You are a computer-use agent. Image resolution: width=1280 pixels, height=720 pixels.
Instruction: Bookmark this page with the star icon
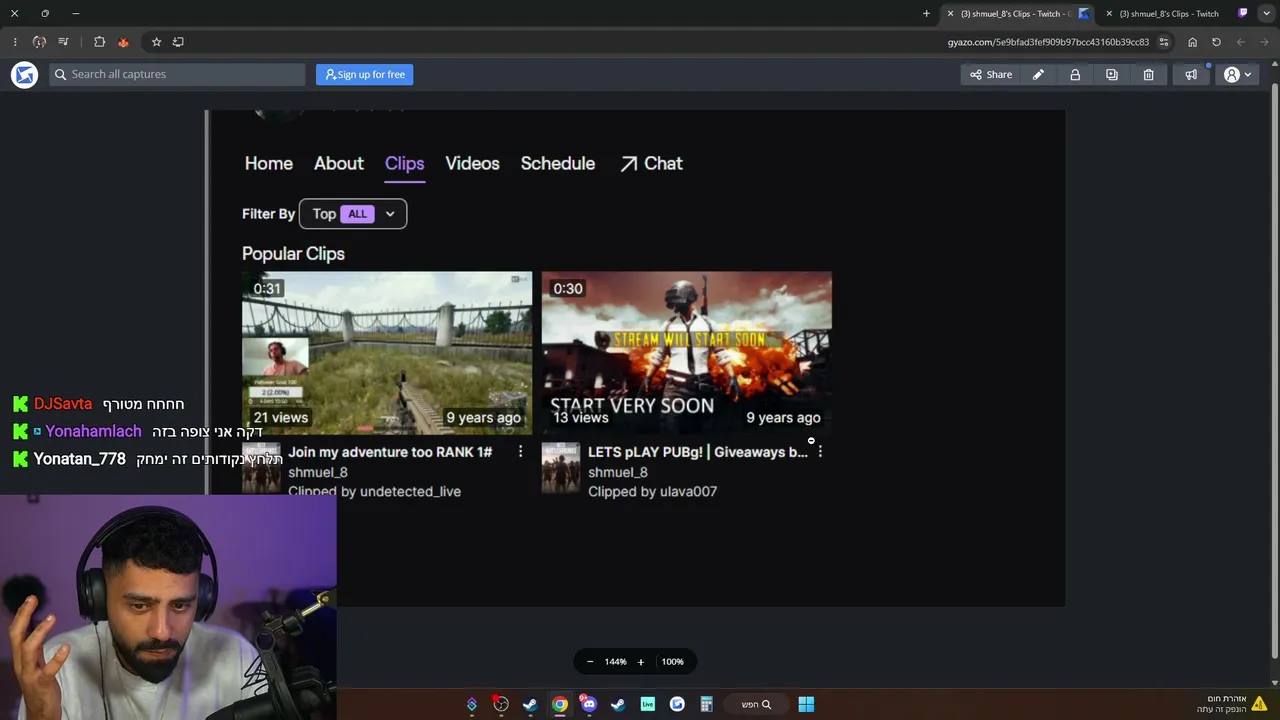coord(156,42)
